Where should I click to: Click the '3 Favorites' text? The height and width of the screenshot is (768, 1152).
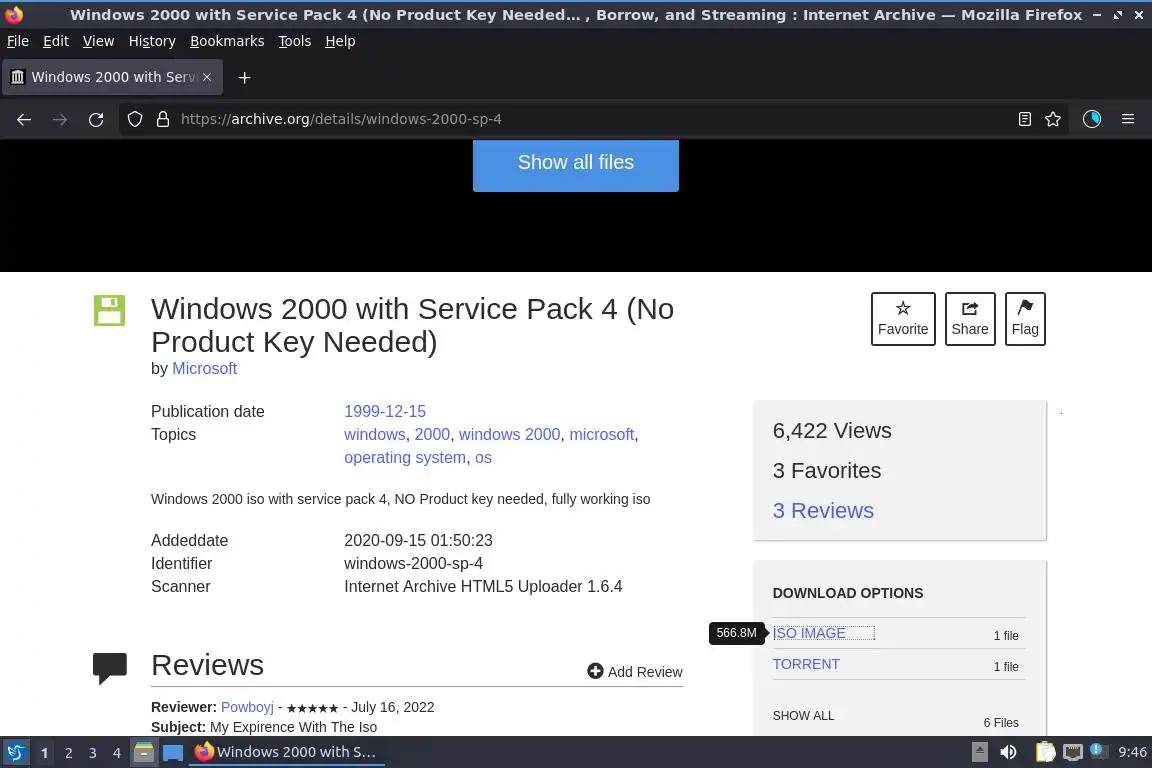tap(827, 471)
